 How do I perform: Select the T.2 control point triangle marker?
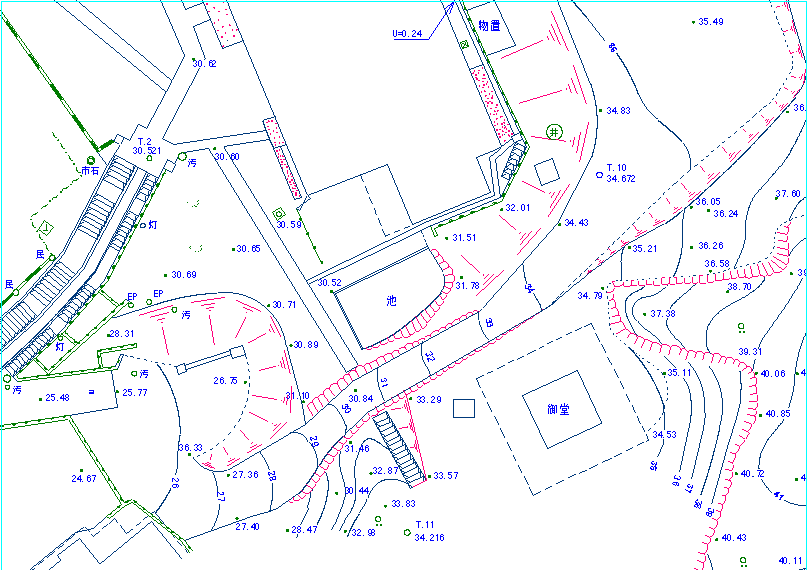[x=147, y=159]
